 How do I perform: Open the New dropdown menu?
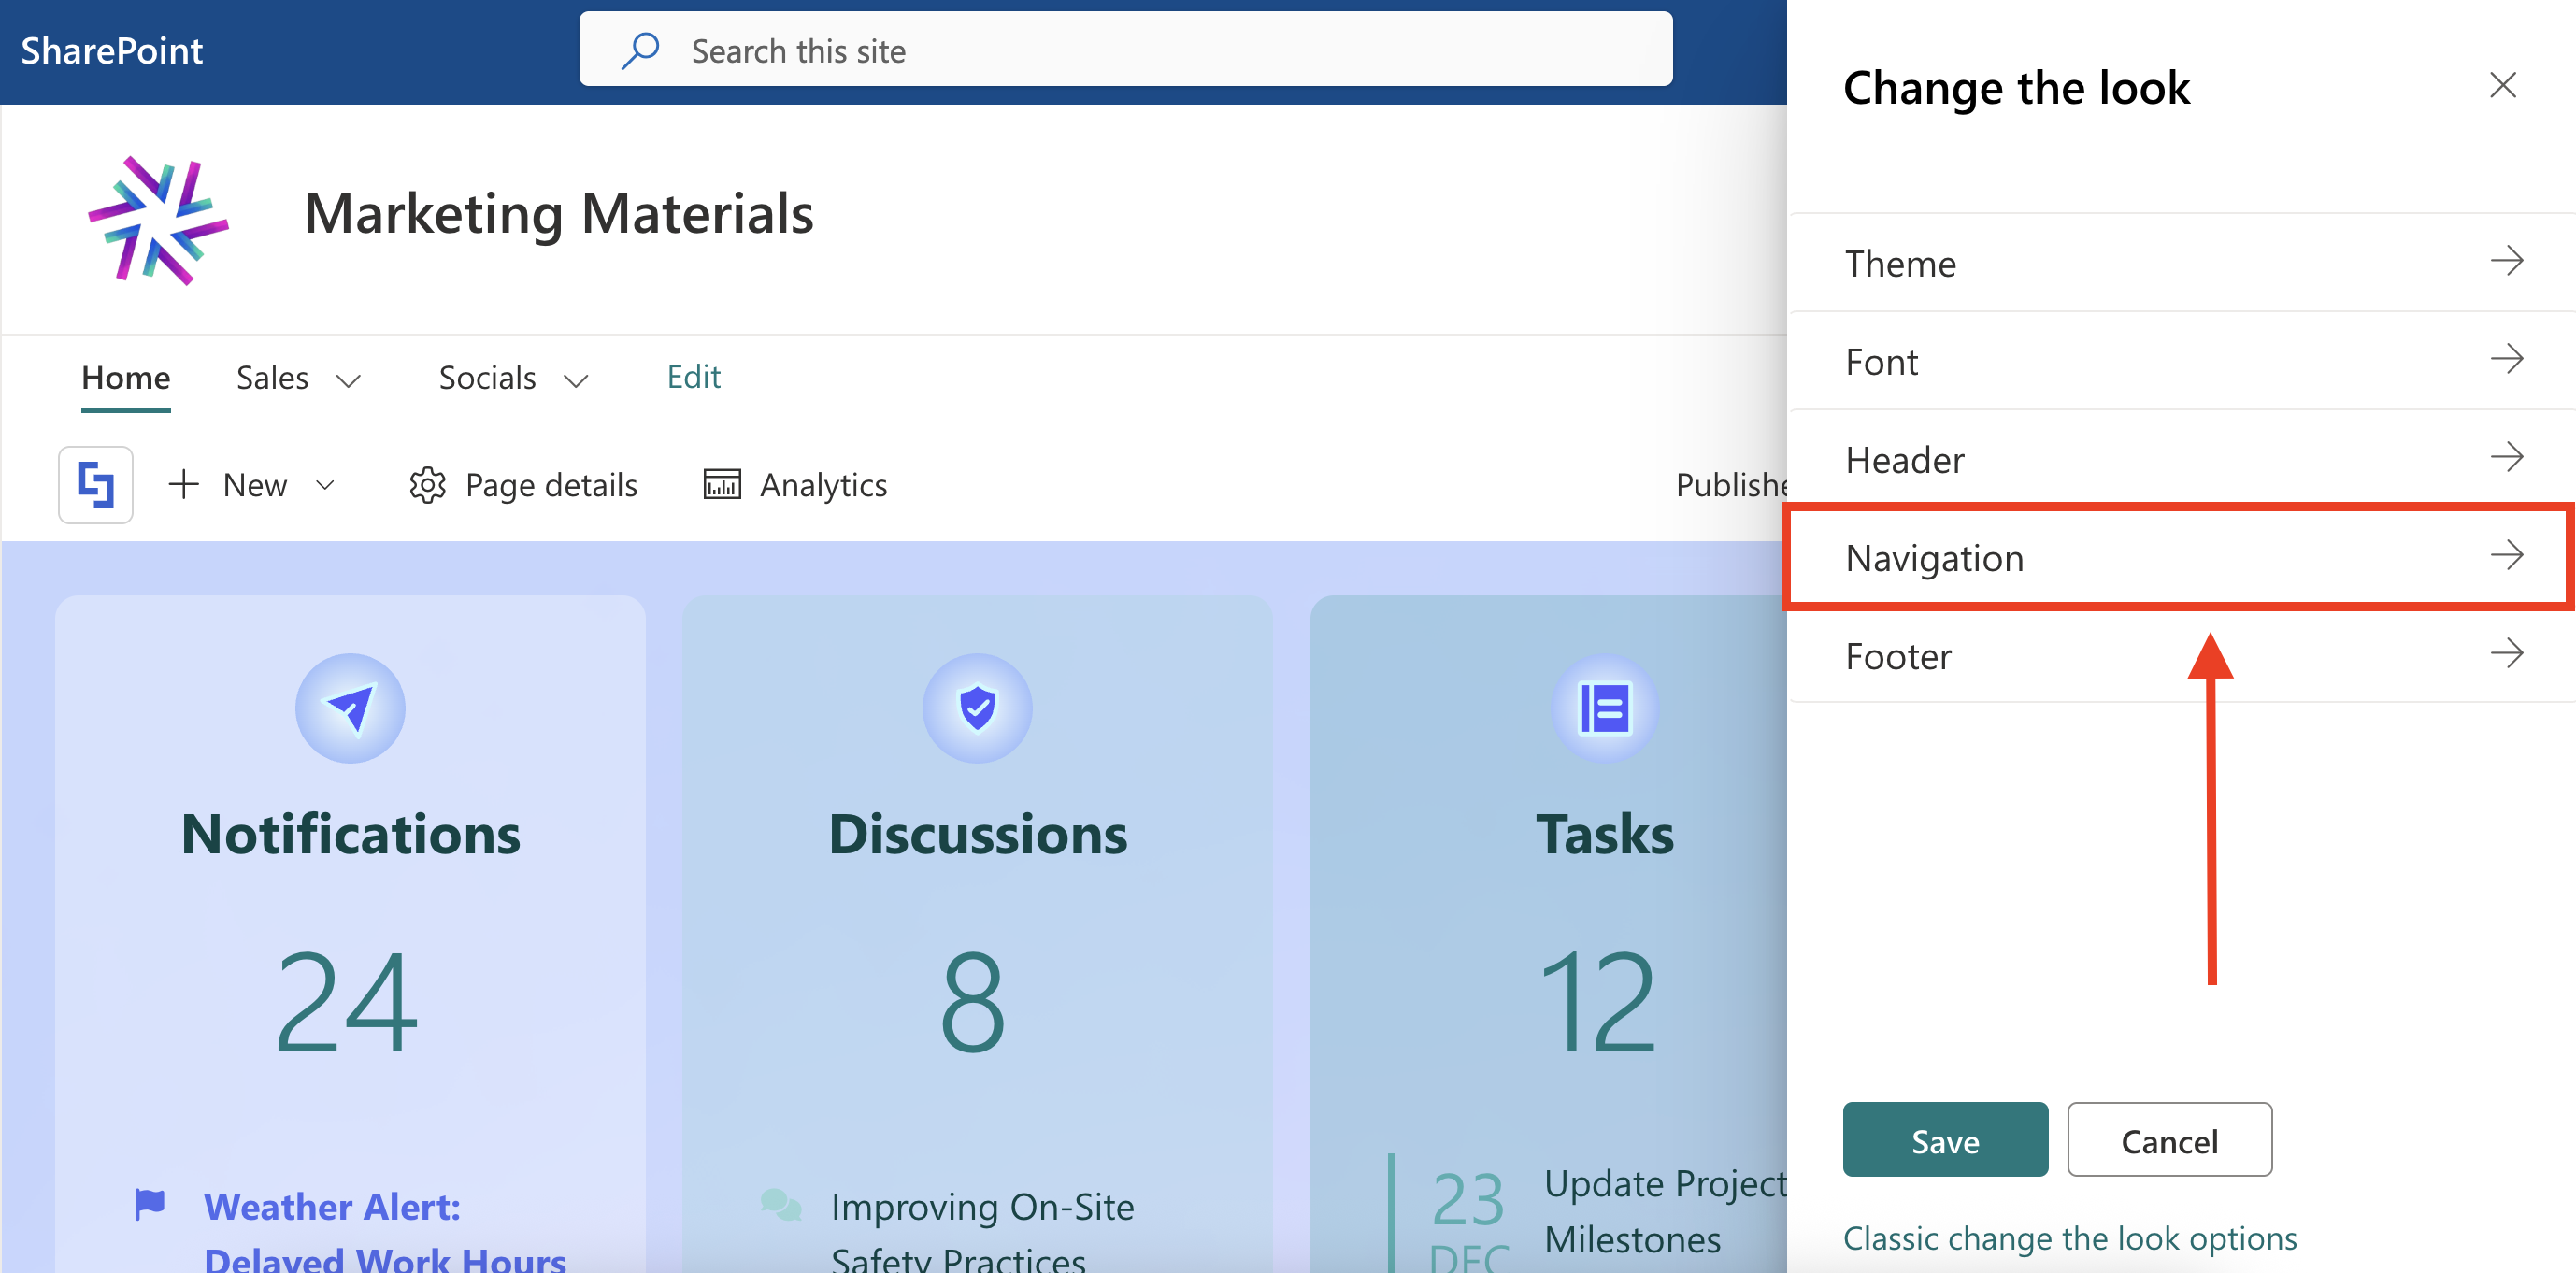point(325,485)
